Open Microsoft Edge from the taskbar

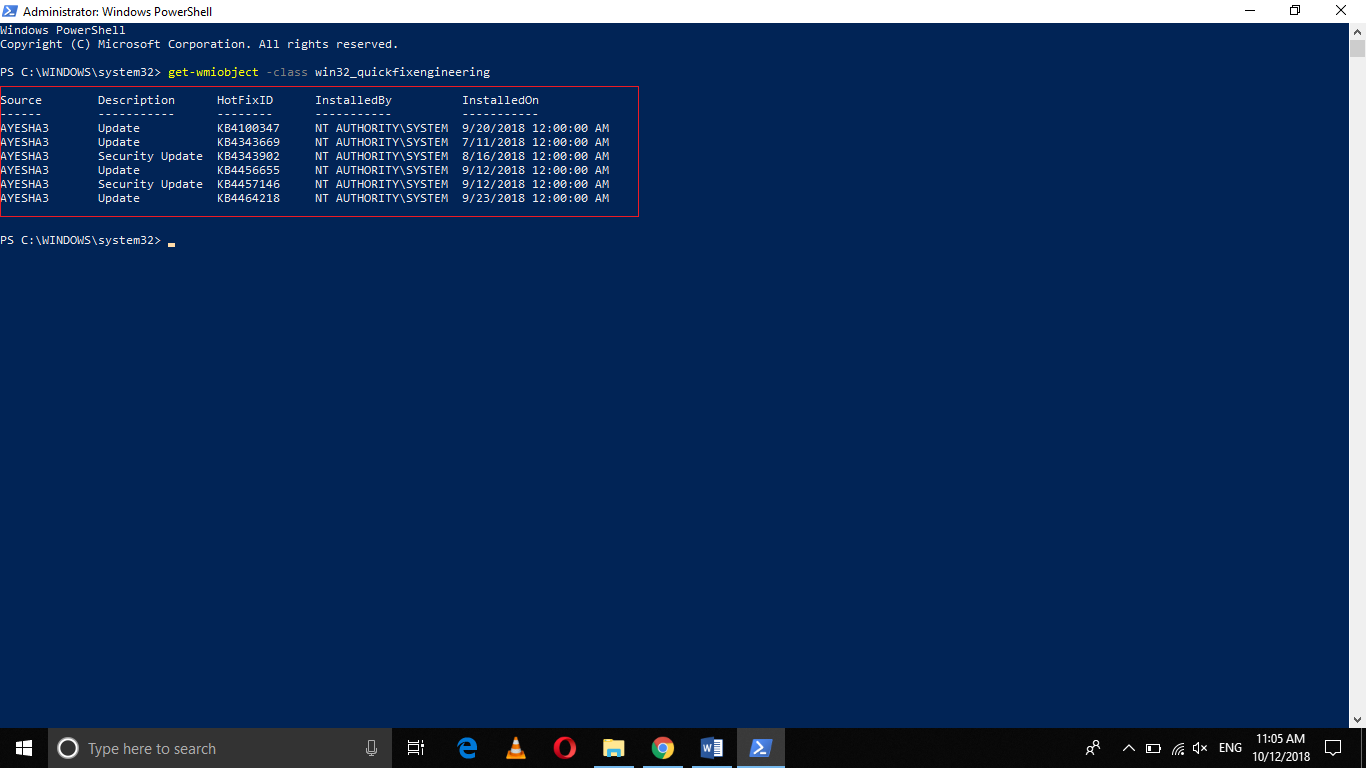467,748
